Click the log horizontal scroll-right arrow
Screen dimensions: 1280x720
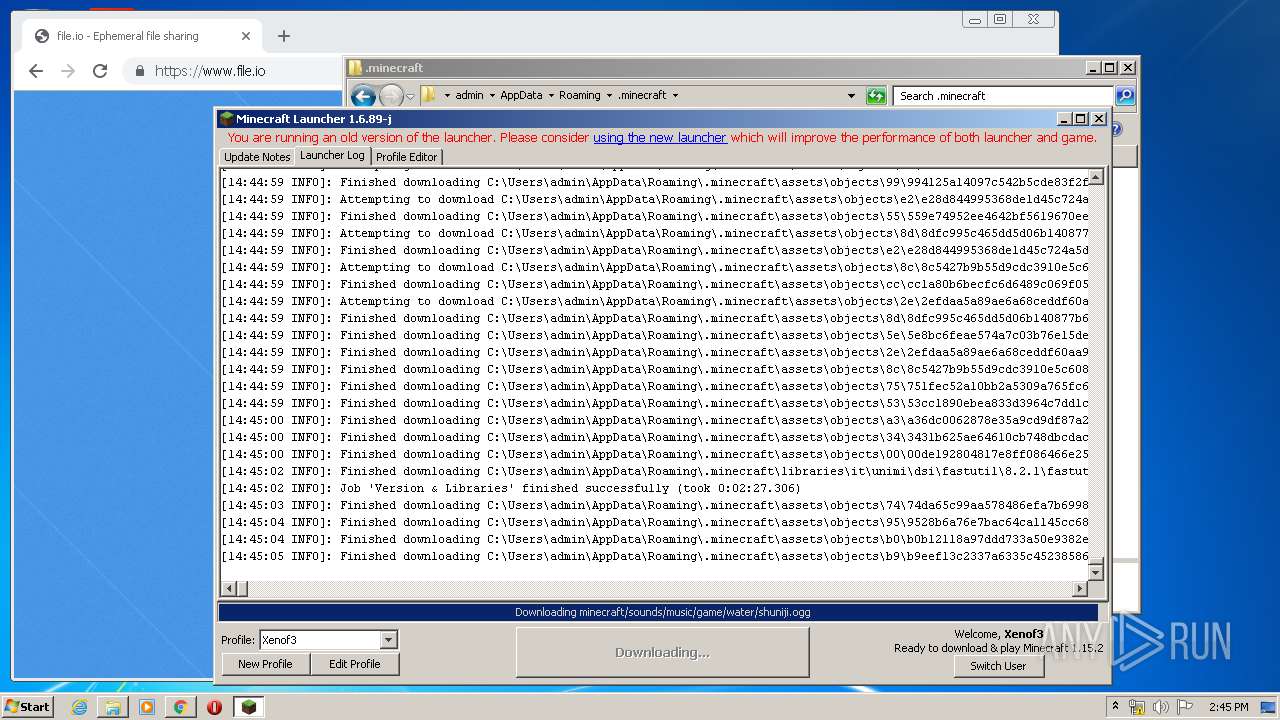pos(1079,589)
